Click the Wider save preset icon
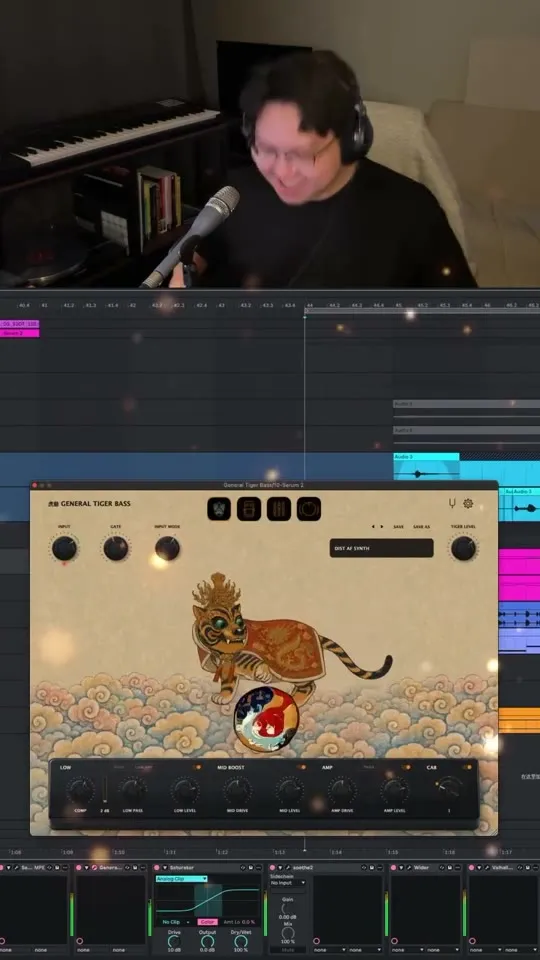 tap(449, 868)
